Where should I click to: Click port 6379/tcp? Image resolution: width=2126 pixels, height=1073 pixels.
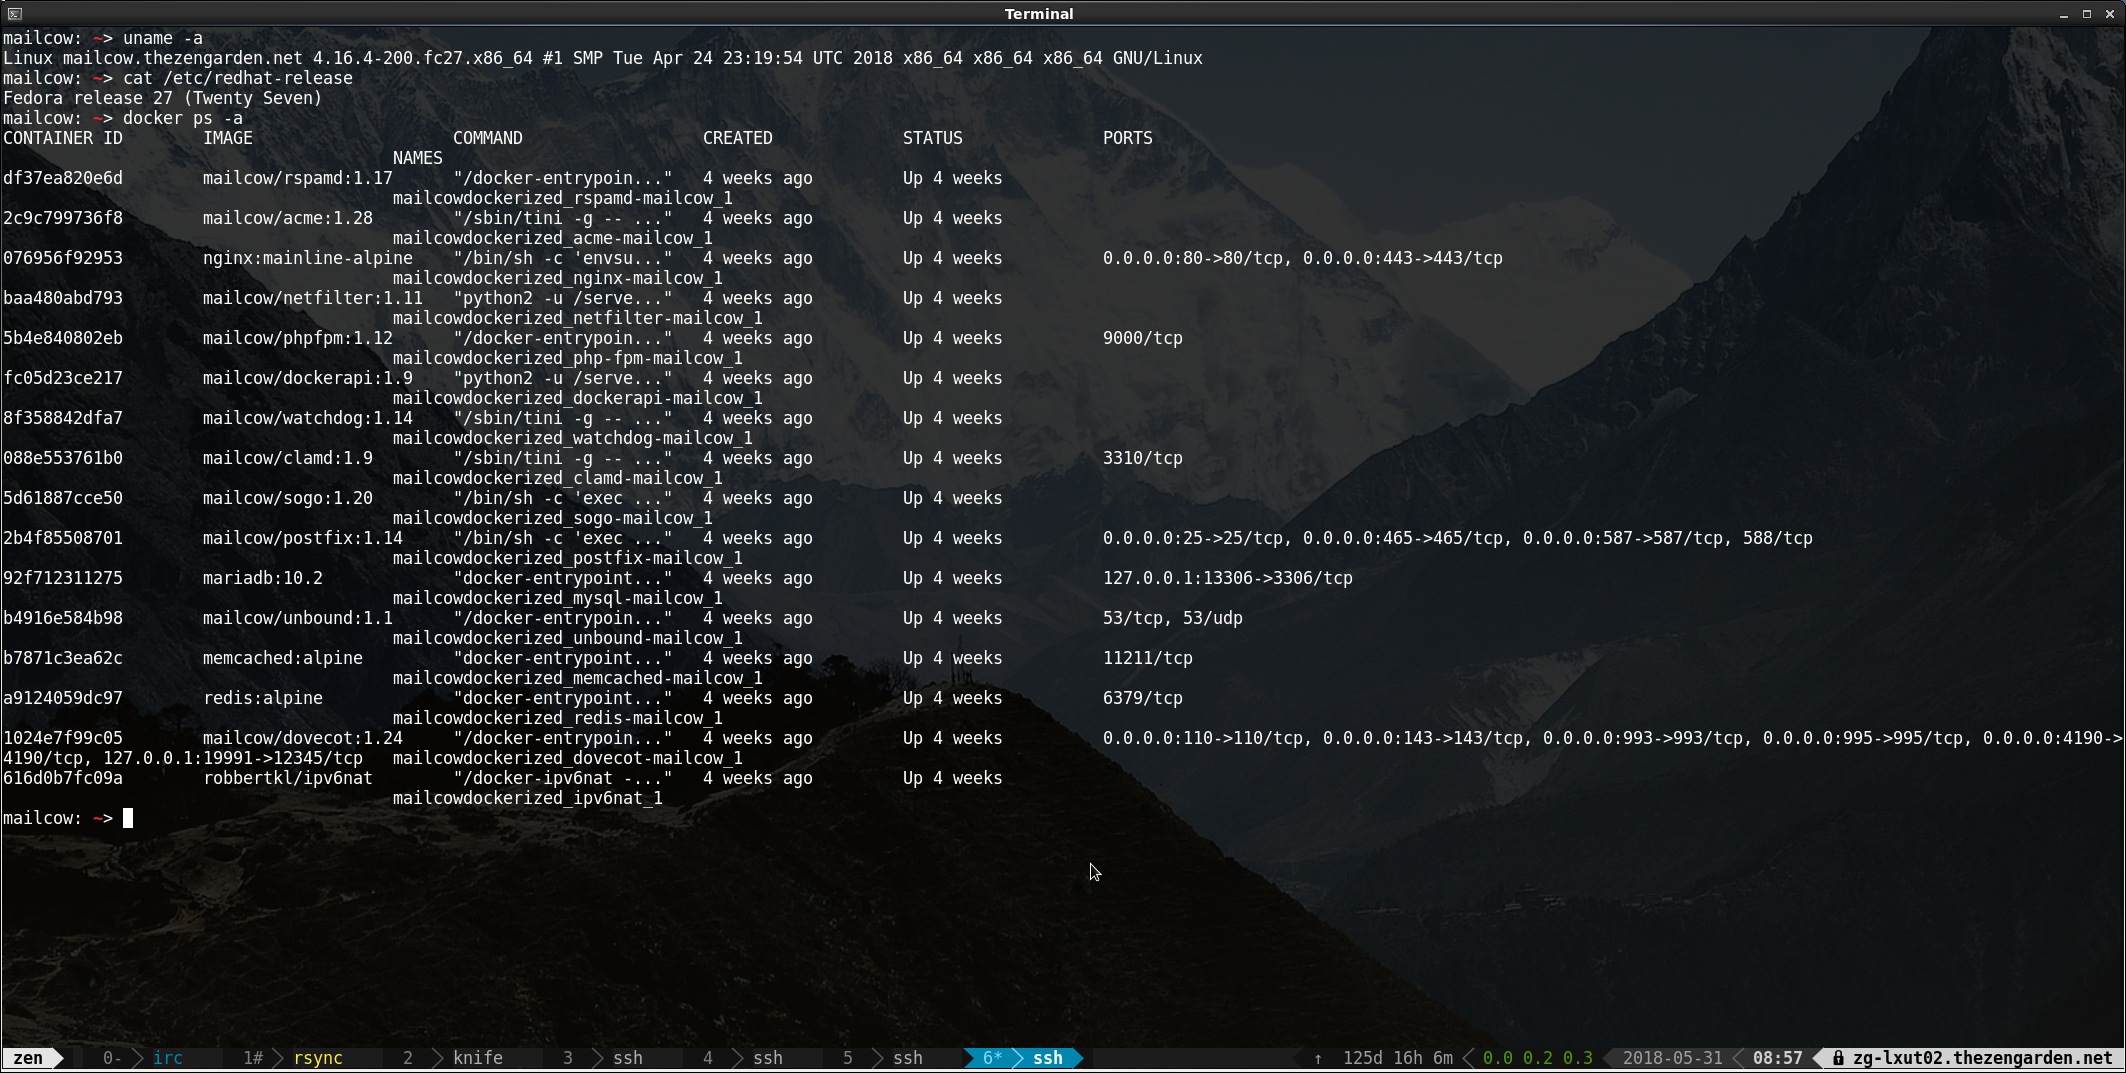[1143, 698]
